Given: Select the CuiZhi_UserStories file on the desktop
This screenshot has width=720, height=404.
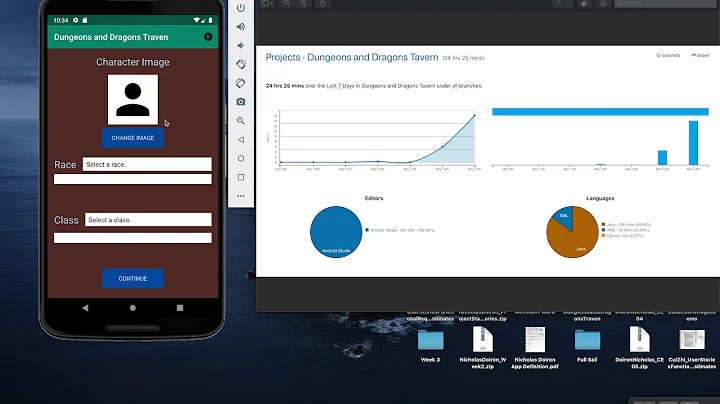Looking at the screenshot, I should pos(692,349).
